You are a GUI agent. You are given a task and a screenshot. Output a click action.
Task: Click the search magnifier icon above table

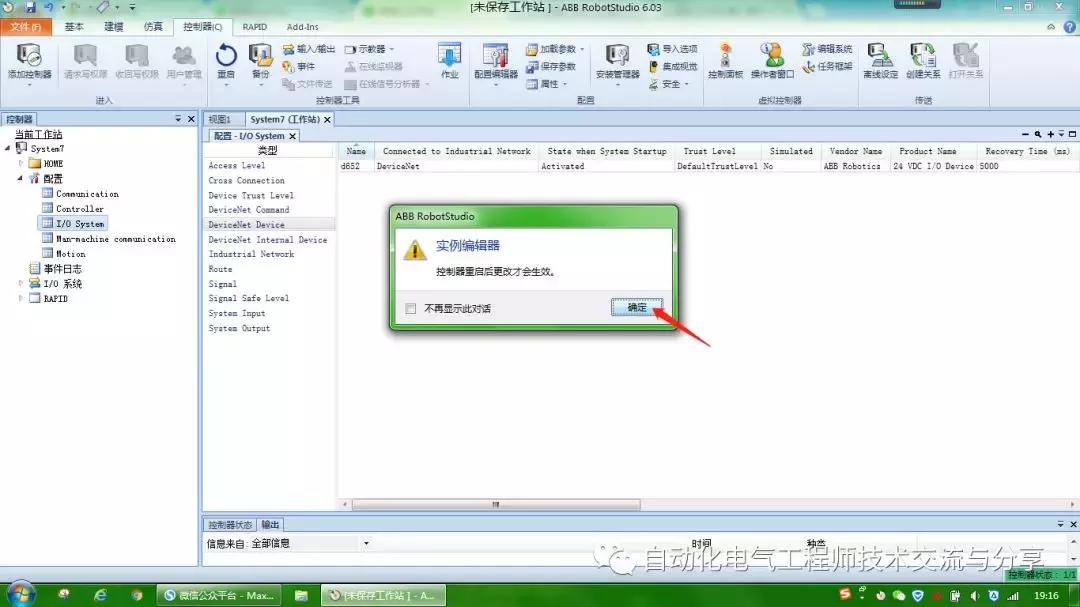pos(1038,134)
